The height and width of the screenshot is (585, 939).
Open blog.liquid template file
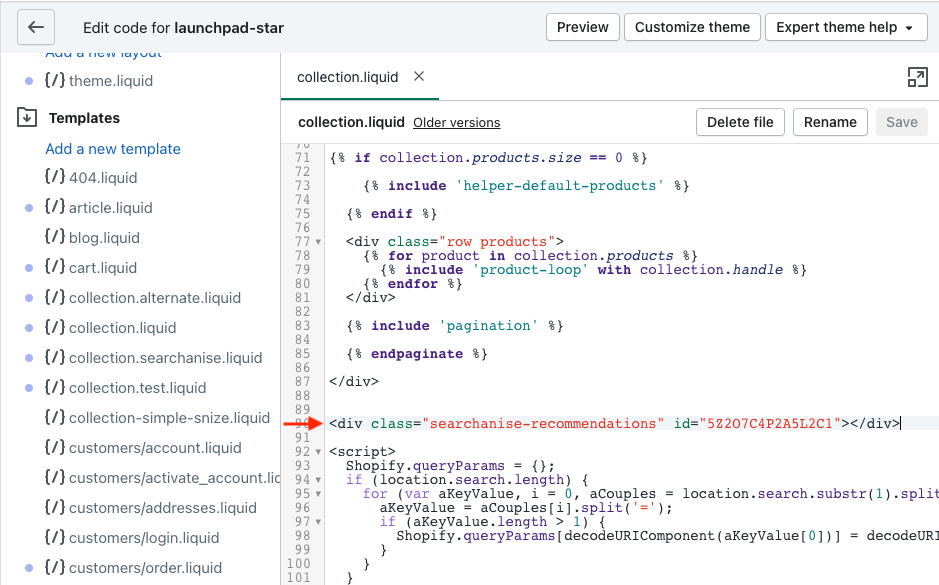[x=104, y=237]
